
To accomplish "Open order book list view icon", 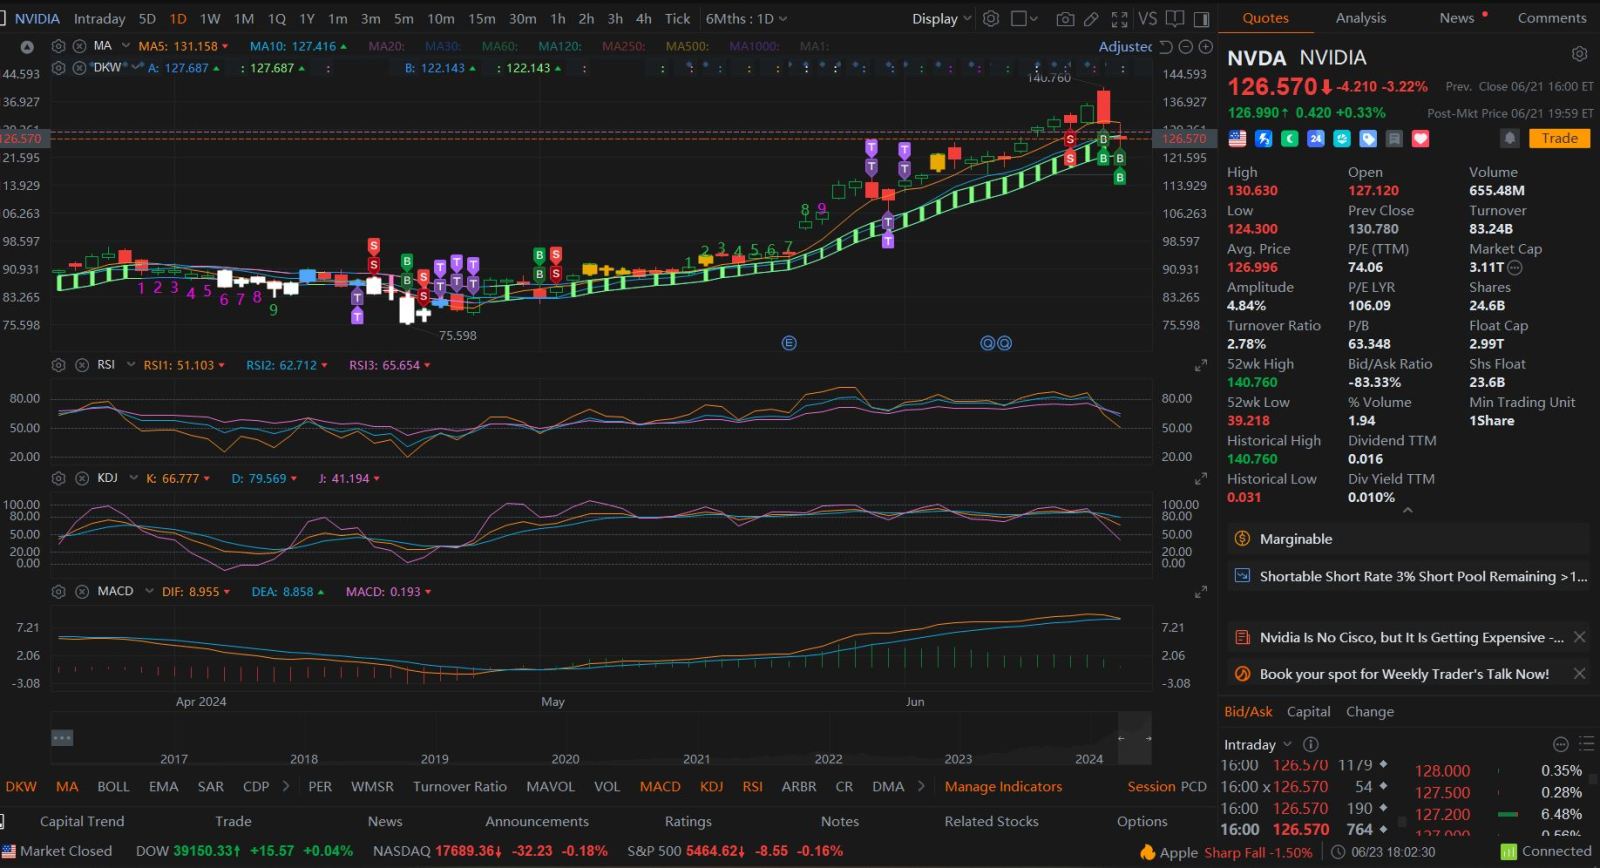I will coord(1586,744).
